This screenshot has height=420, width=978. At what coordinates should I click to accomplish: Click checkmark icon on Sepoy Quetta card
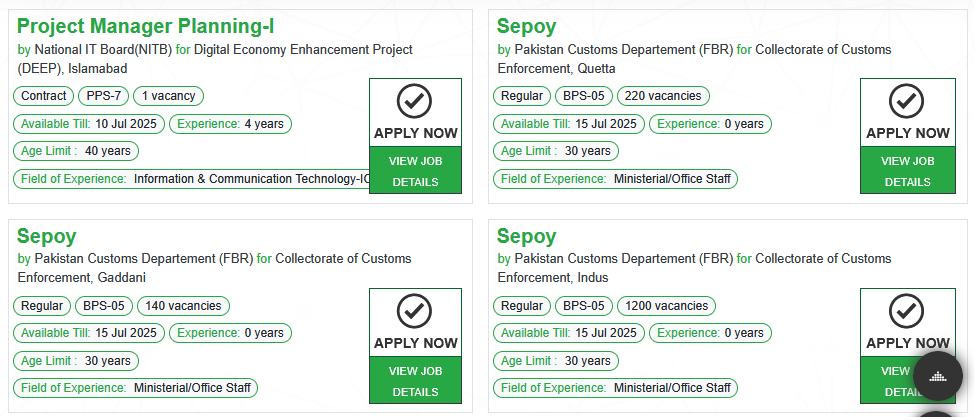point(906,101)
